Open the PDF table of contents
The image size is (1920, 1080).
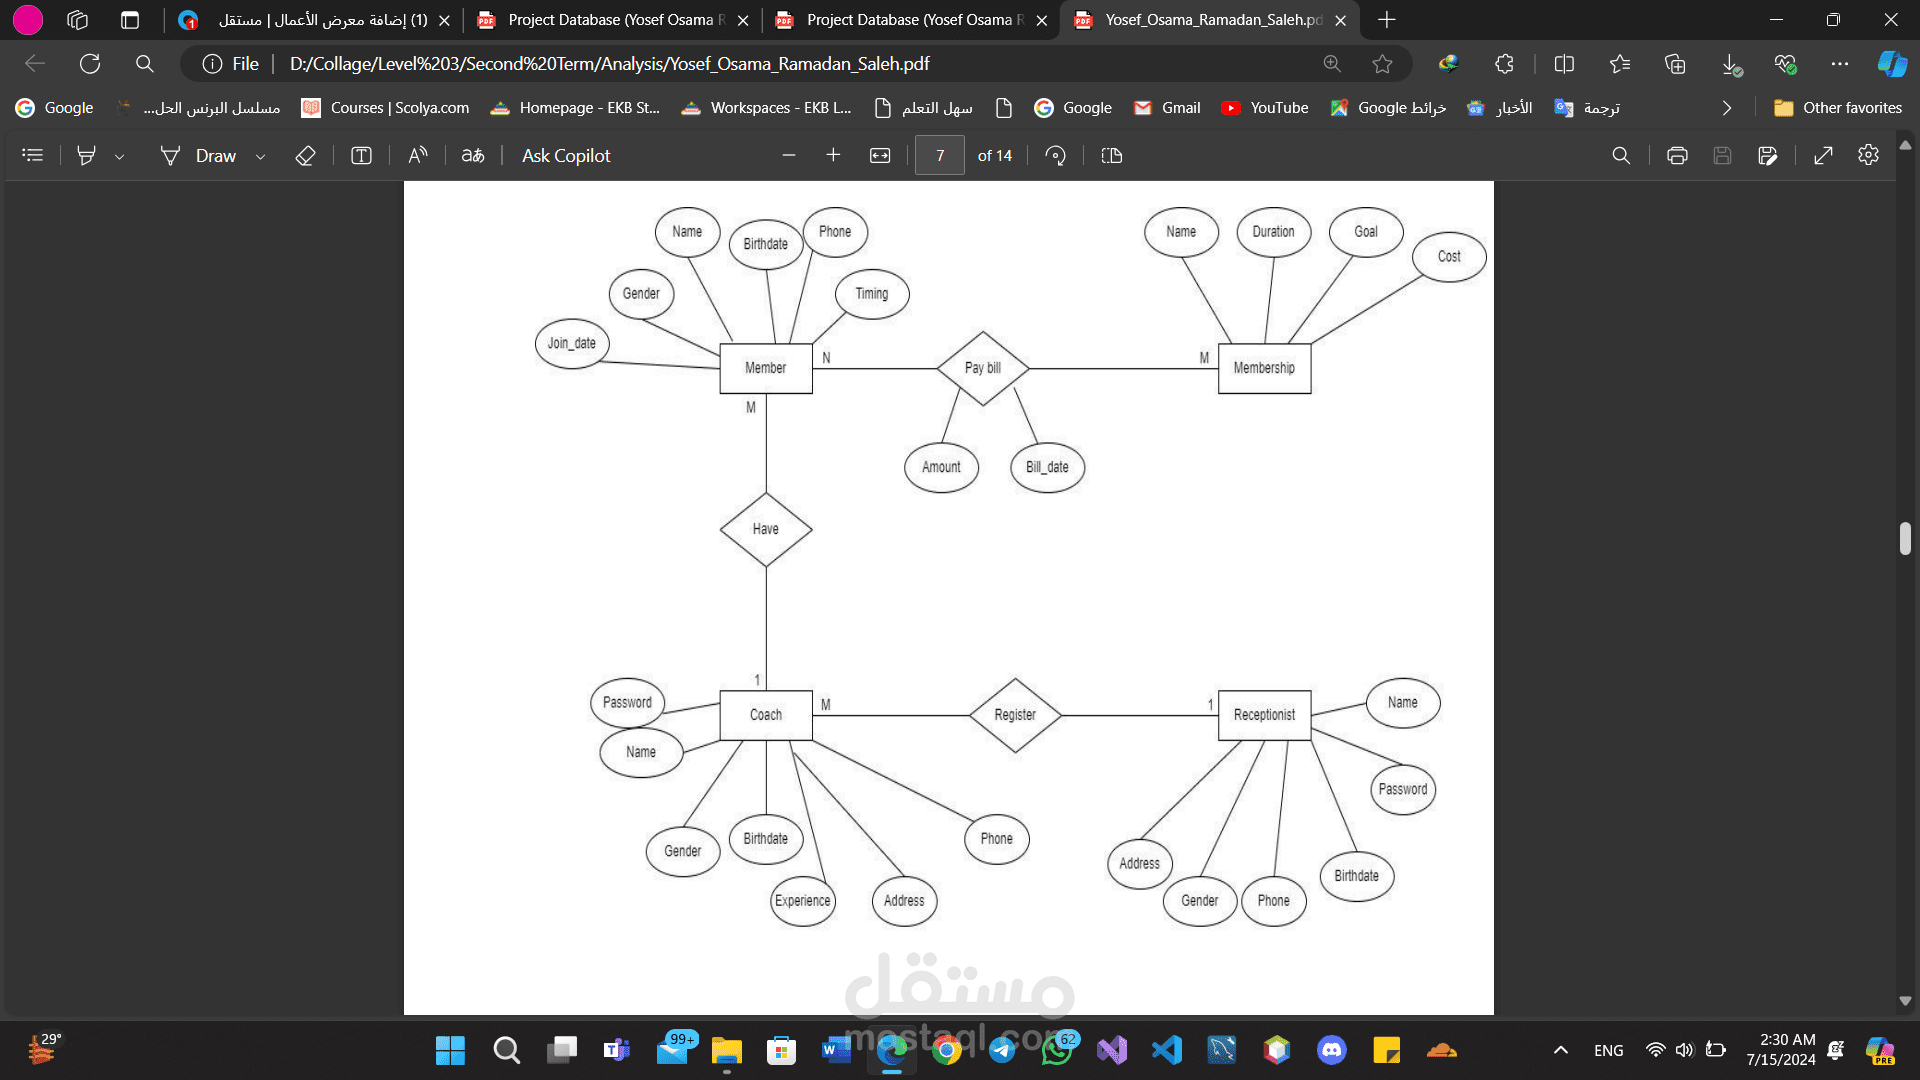pyautogui.click(x=33, y=155)
